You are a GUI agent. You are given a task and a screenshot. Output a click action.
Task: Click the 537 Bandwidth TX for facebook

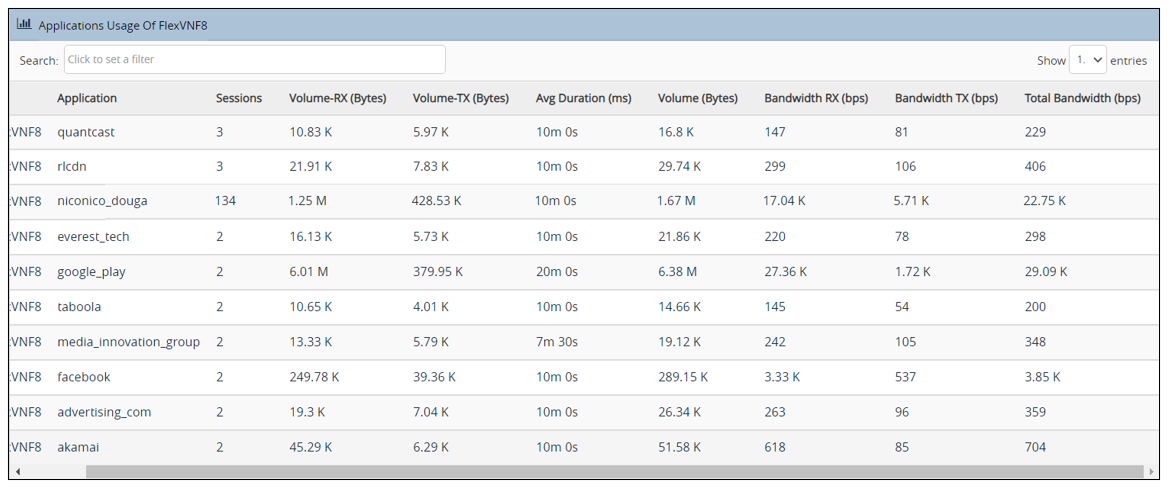point(905,377)
